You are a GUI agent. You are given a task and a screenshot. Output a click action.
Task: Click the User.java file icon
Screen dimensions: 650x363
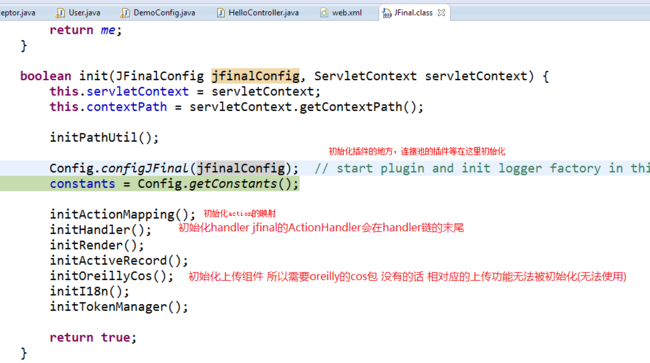tap(61, 13)
